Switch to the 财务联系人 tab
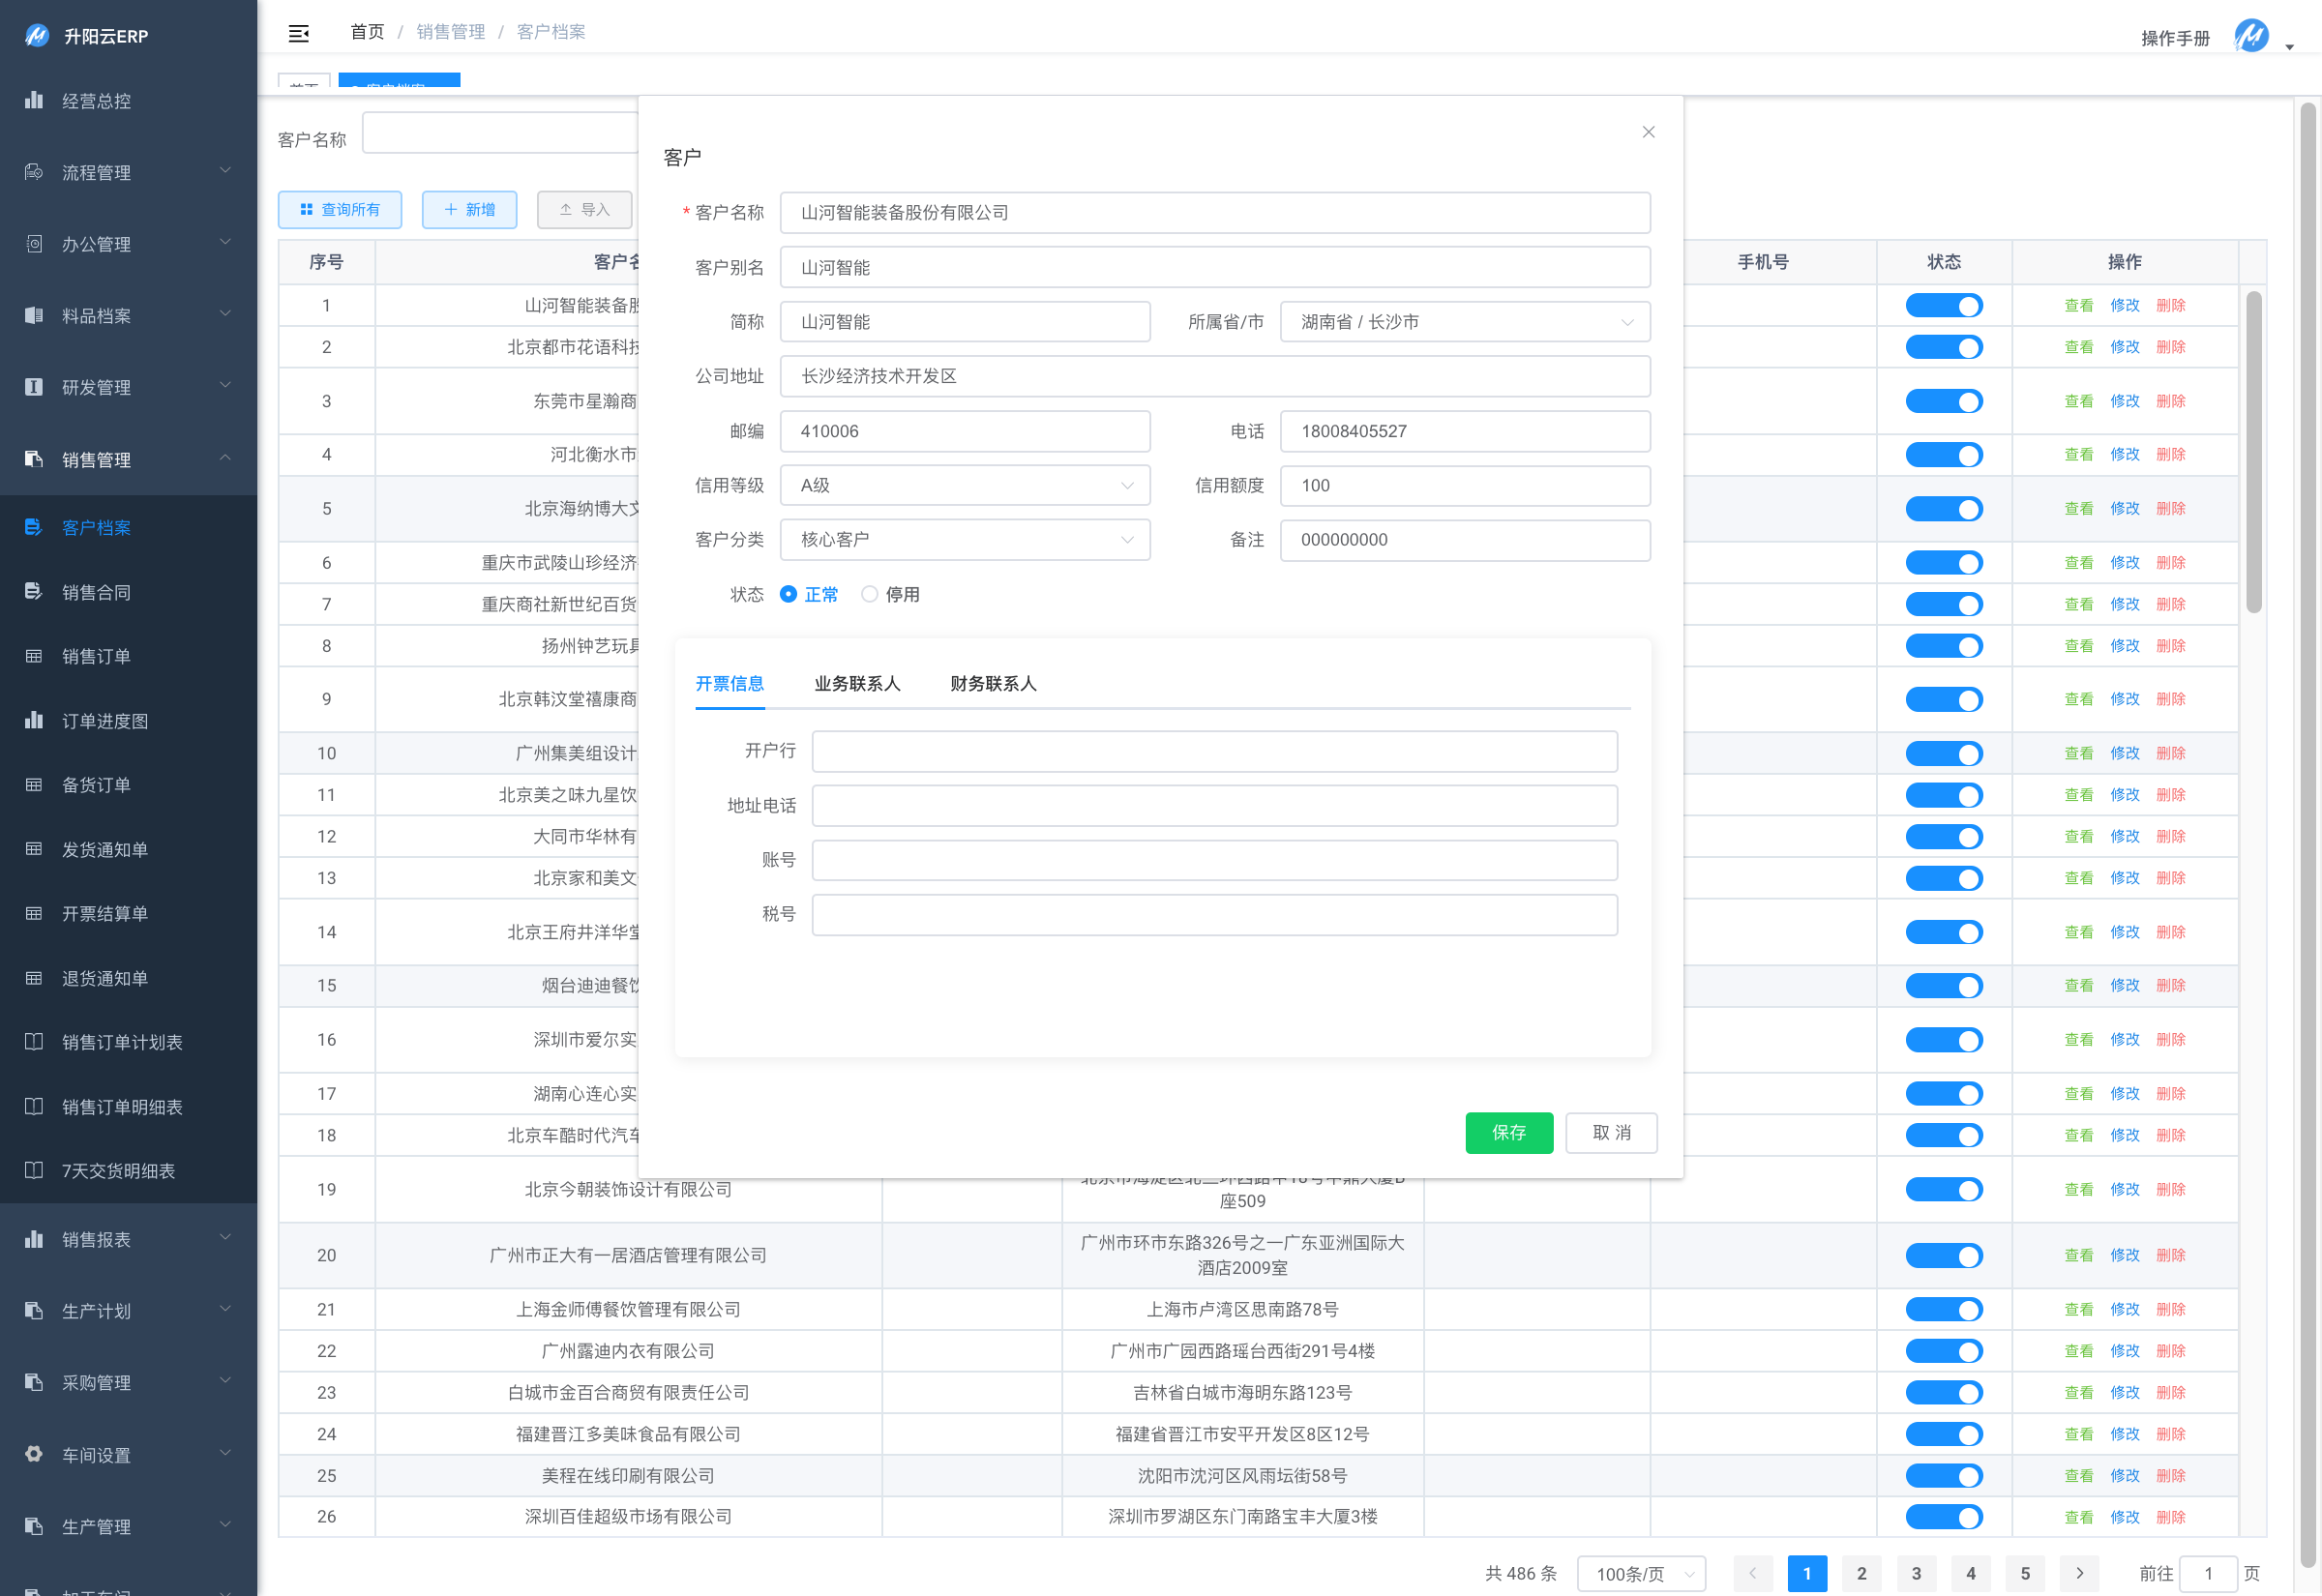 [992, 683]
